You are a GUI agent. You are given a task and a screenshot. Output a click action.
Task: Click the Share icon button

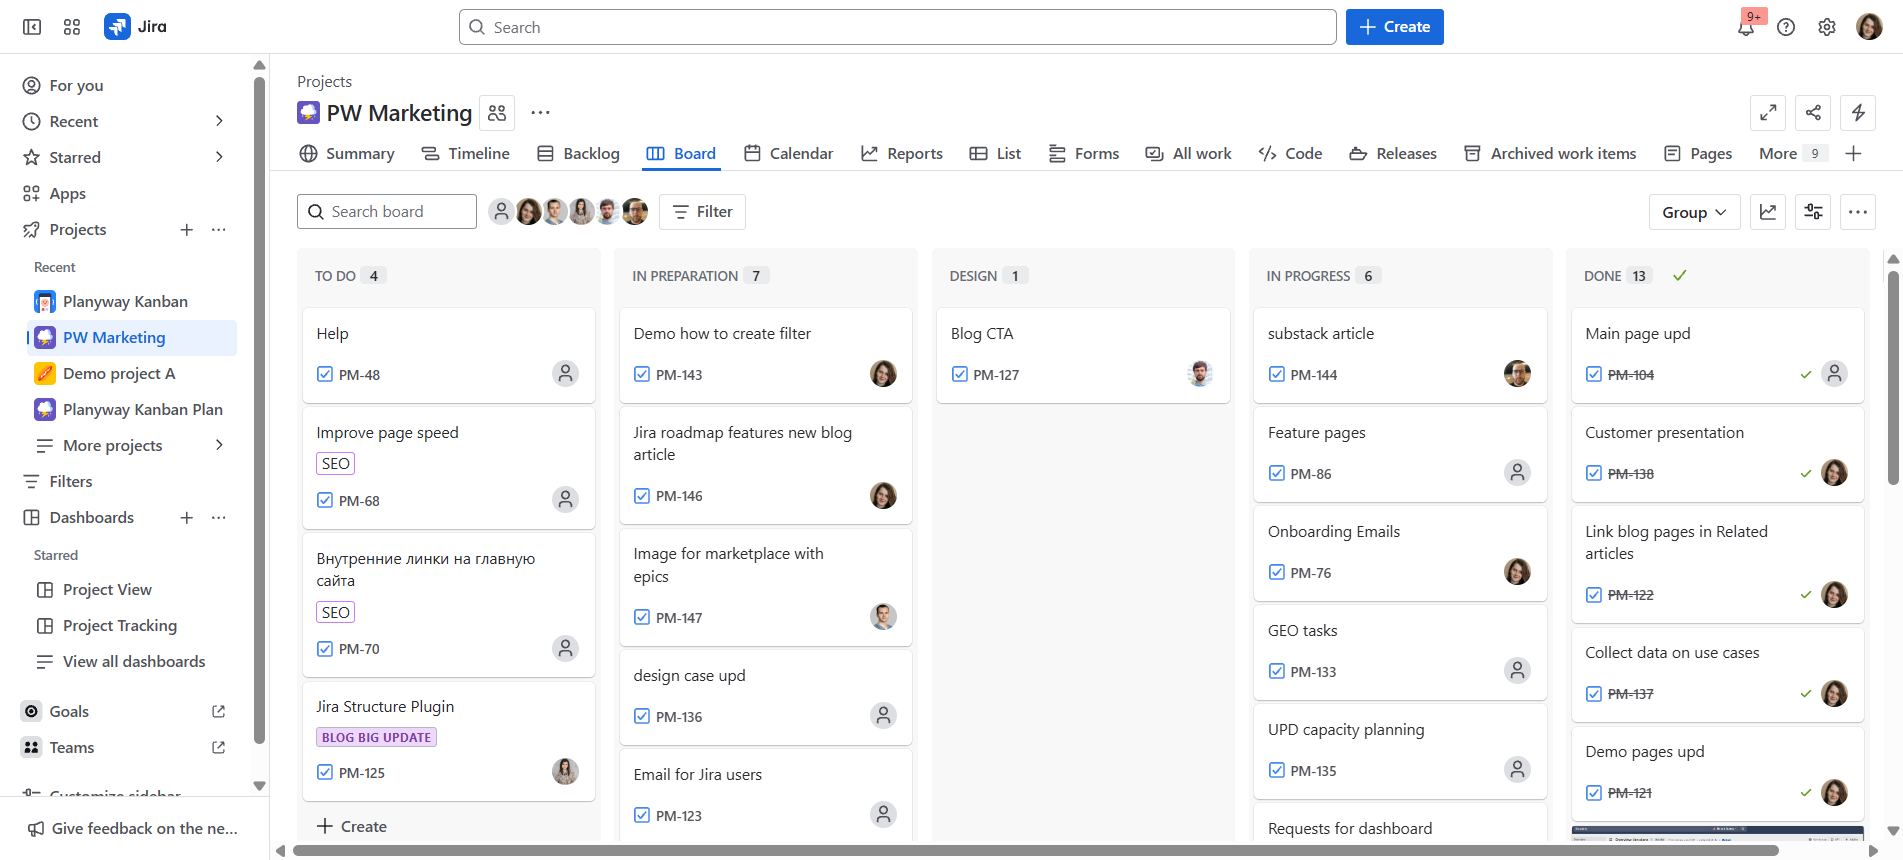tap(1813, 113)
